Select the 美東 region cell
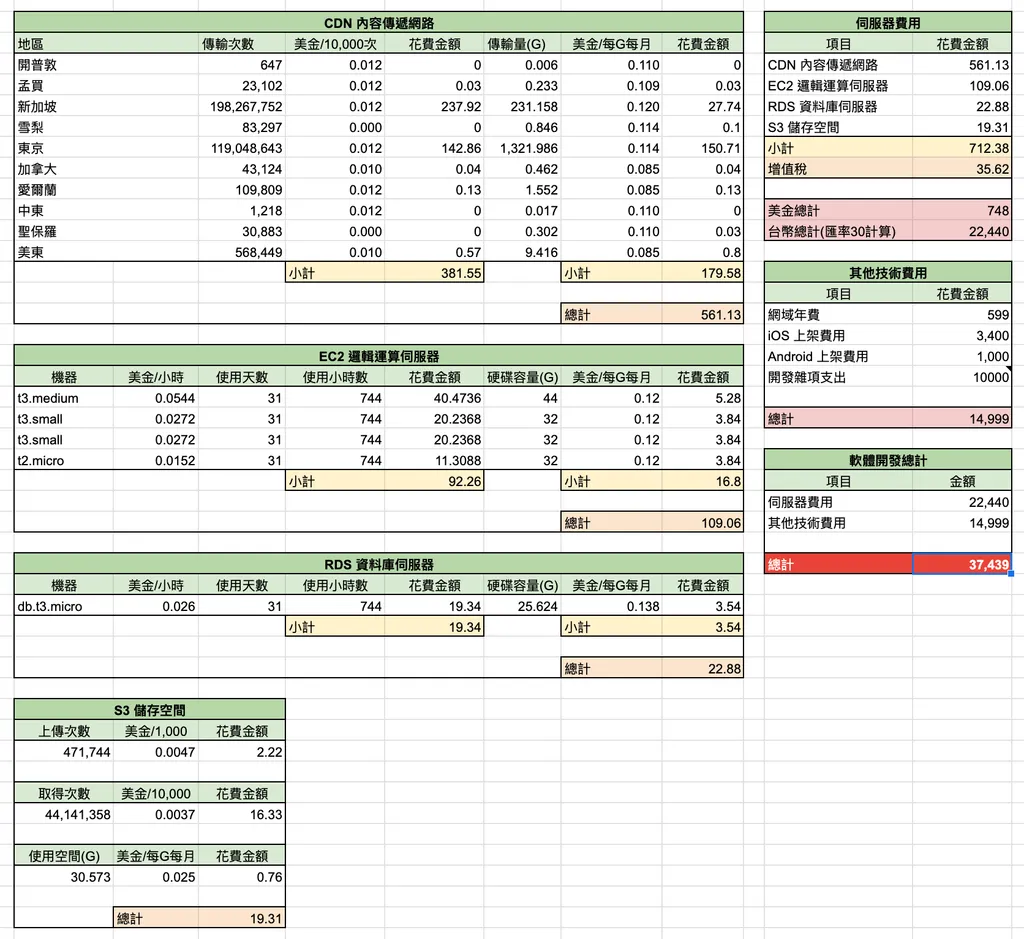The width and height of the screenshot is (1024, 939). (106, 253)
